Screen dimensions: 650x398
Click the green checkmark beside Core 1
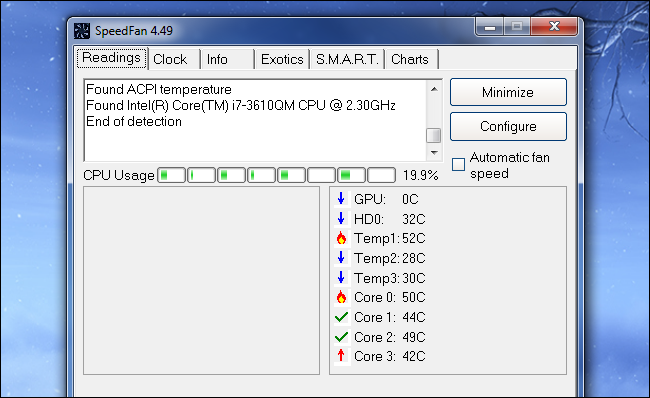[341, 317]
